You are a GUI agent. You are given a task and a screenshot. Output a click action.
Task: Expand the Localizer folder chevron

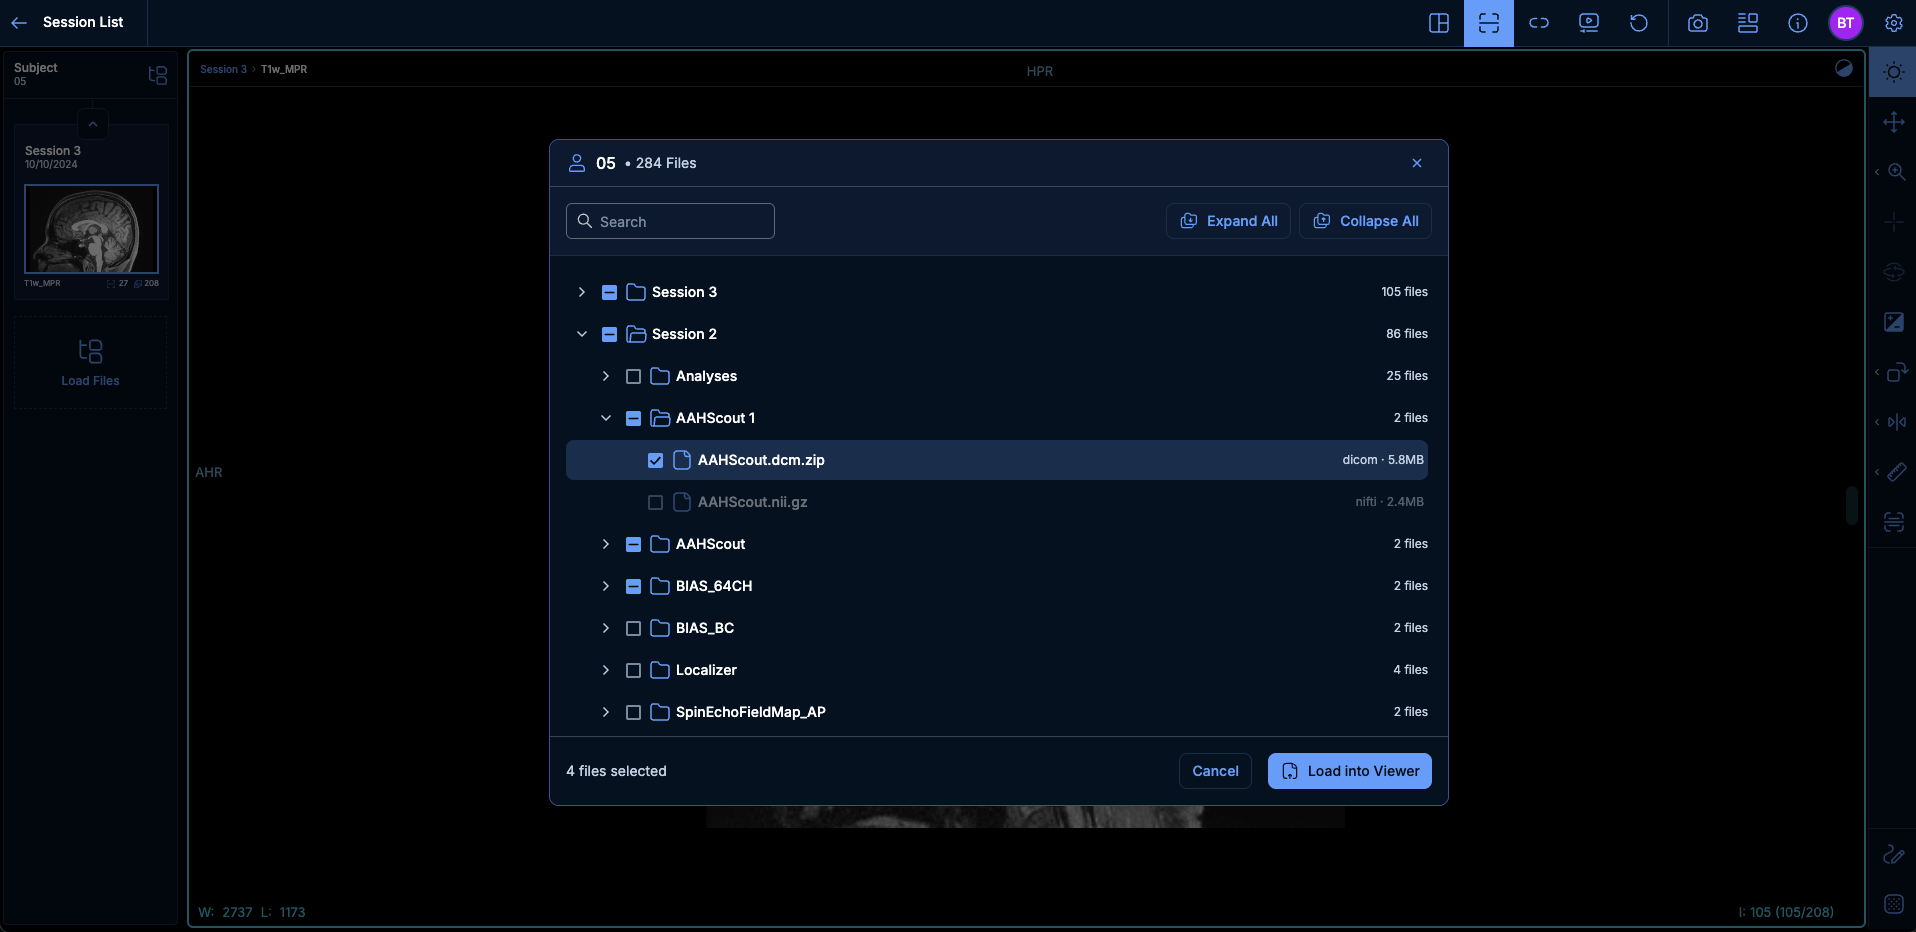coord(606,670)
